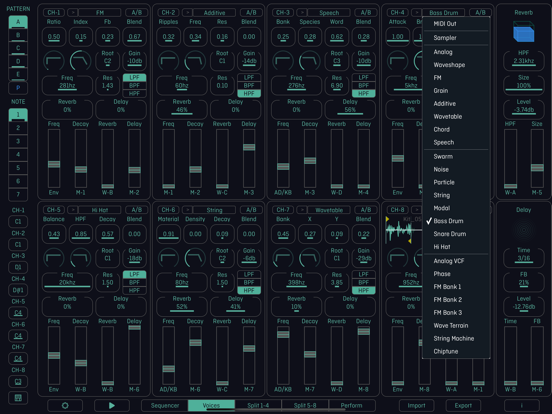Click CH-6 second filter curve icon
552x414 pixels.
coord(195,258)
